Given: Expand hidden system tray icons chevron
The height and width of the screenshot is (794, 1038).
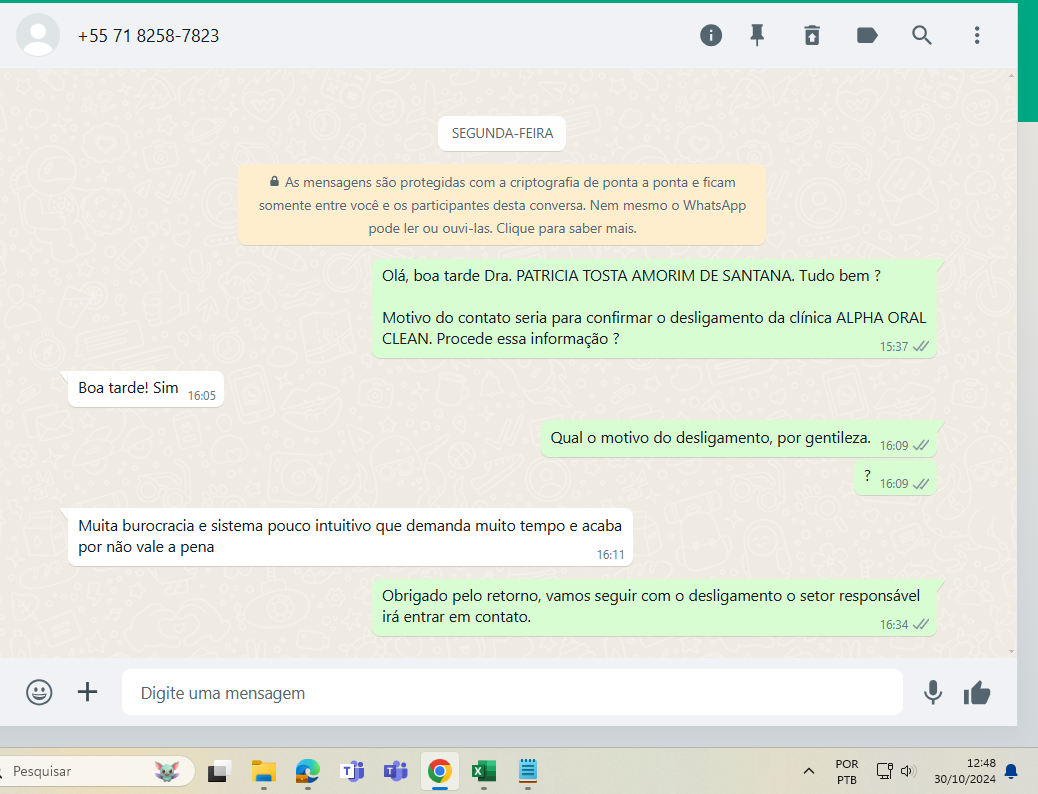Looking at the screenshot, I should pos(808,771).
